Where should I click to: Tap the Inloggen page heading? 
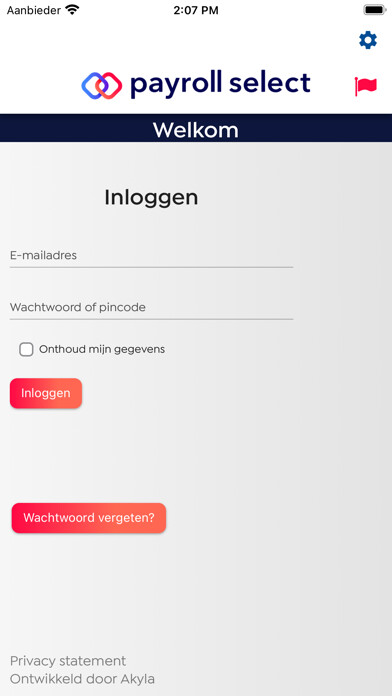coord(151,198)
